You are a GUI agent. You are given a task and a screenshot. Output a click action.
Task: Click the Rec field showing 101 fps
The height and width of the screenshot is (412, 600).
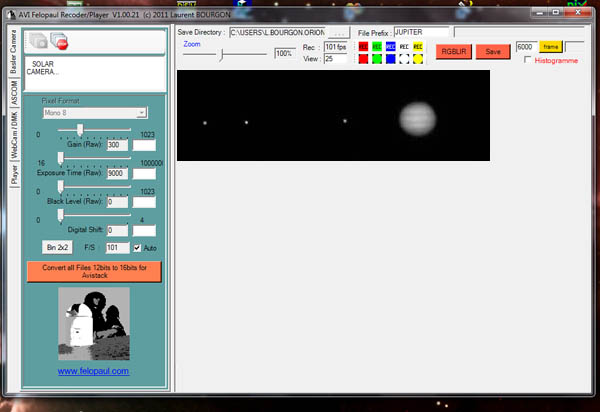(336, 47)
